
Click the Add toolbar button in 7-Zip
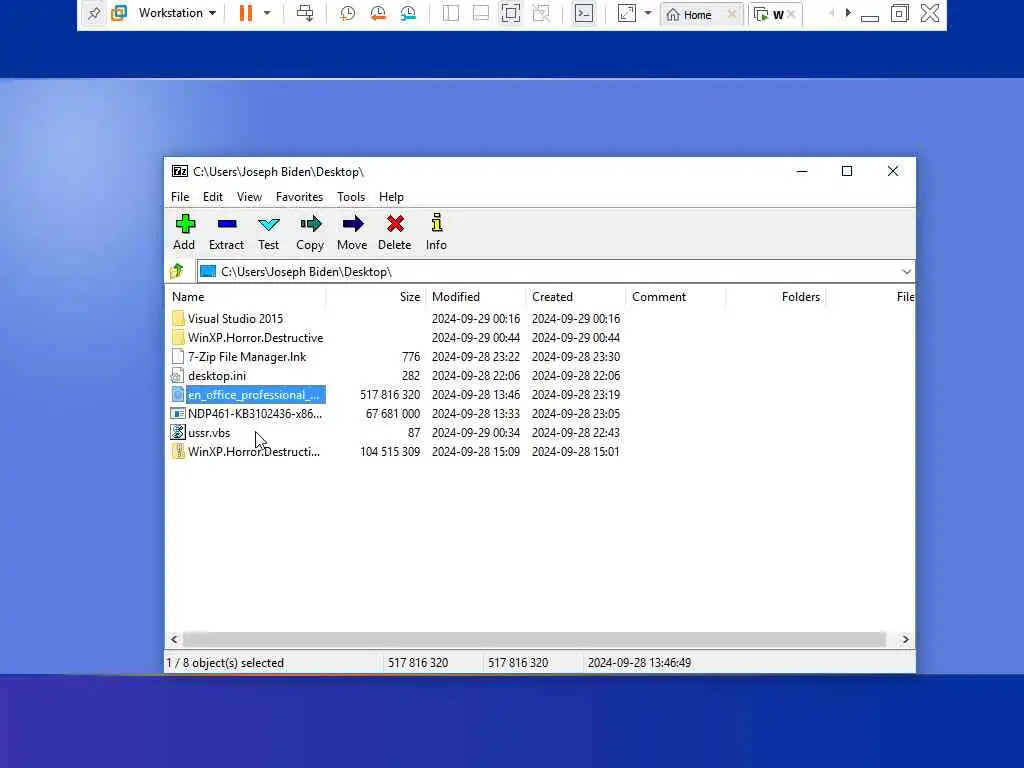[x=184, y=232]
